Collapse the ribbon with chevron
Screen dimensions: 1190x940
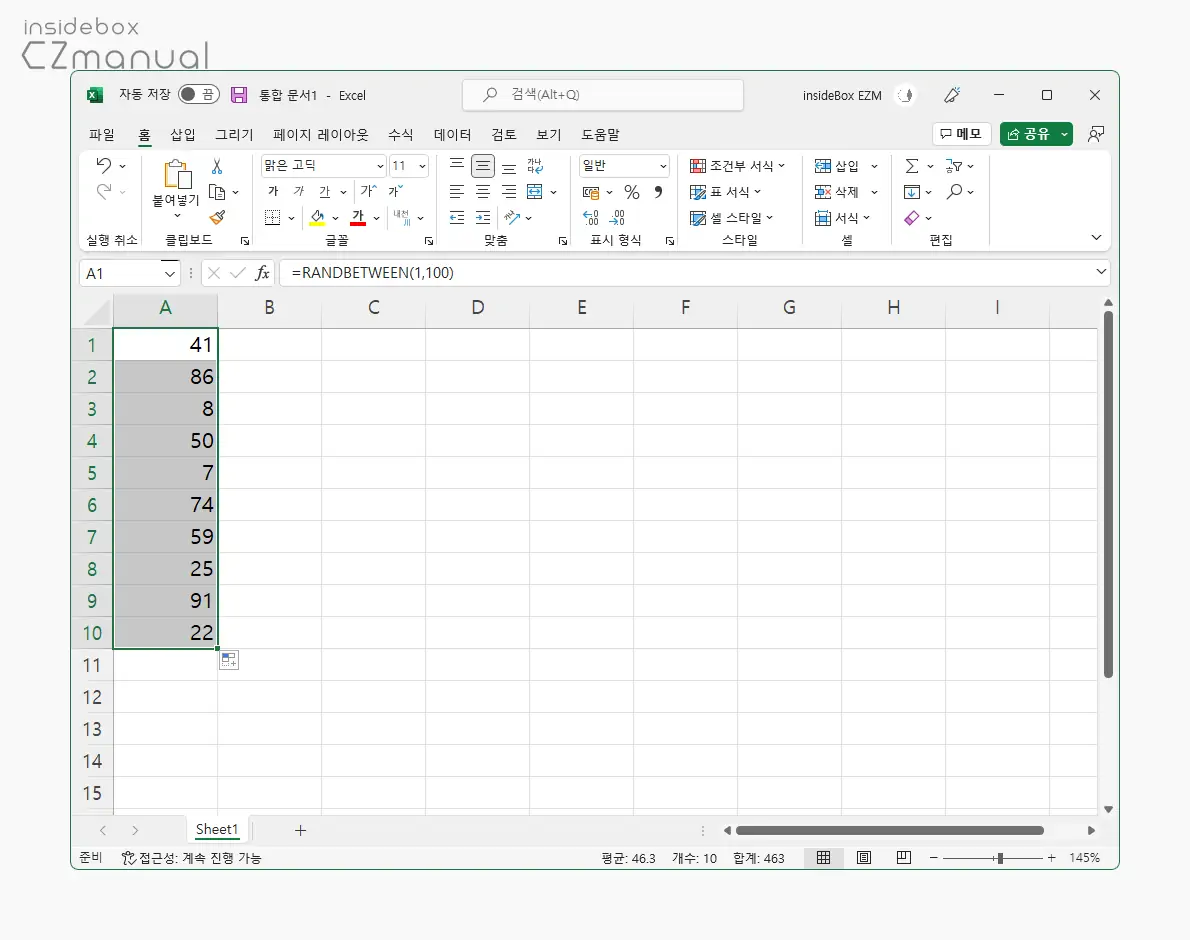pyautogui.click(x=1096, y=237)
